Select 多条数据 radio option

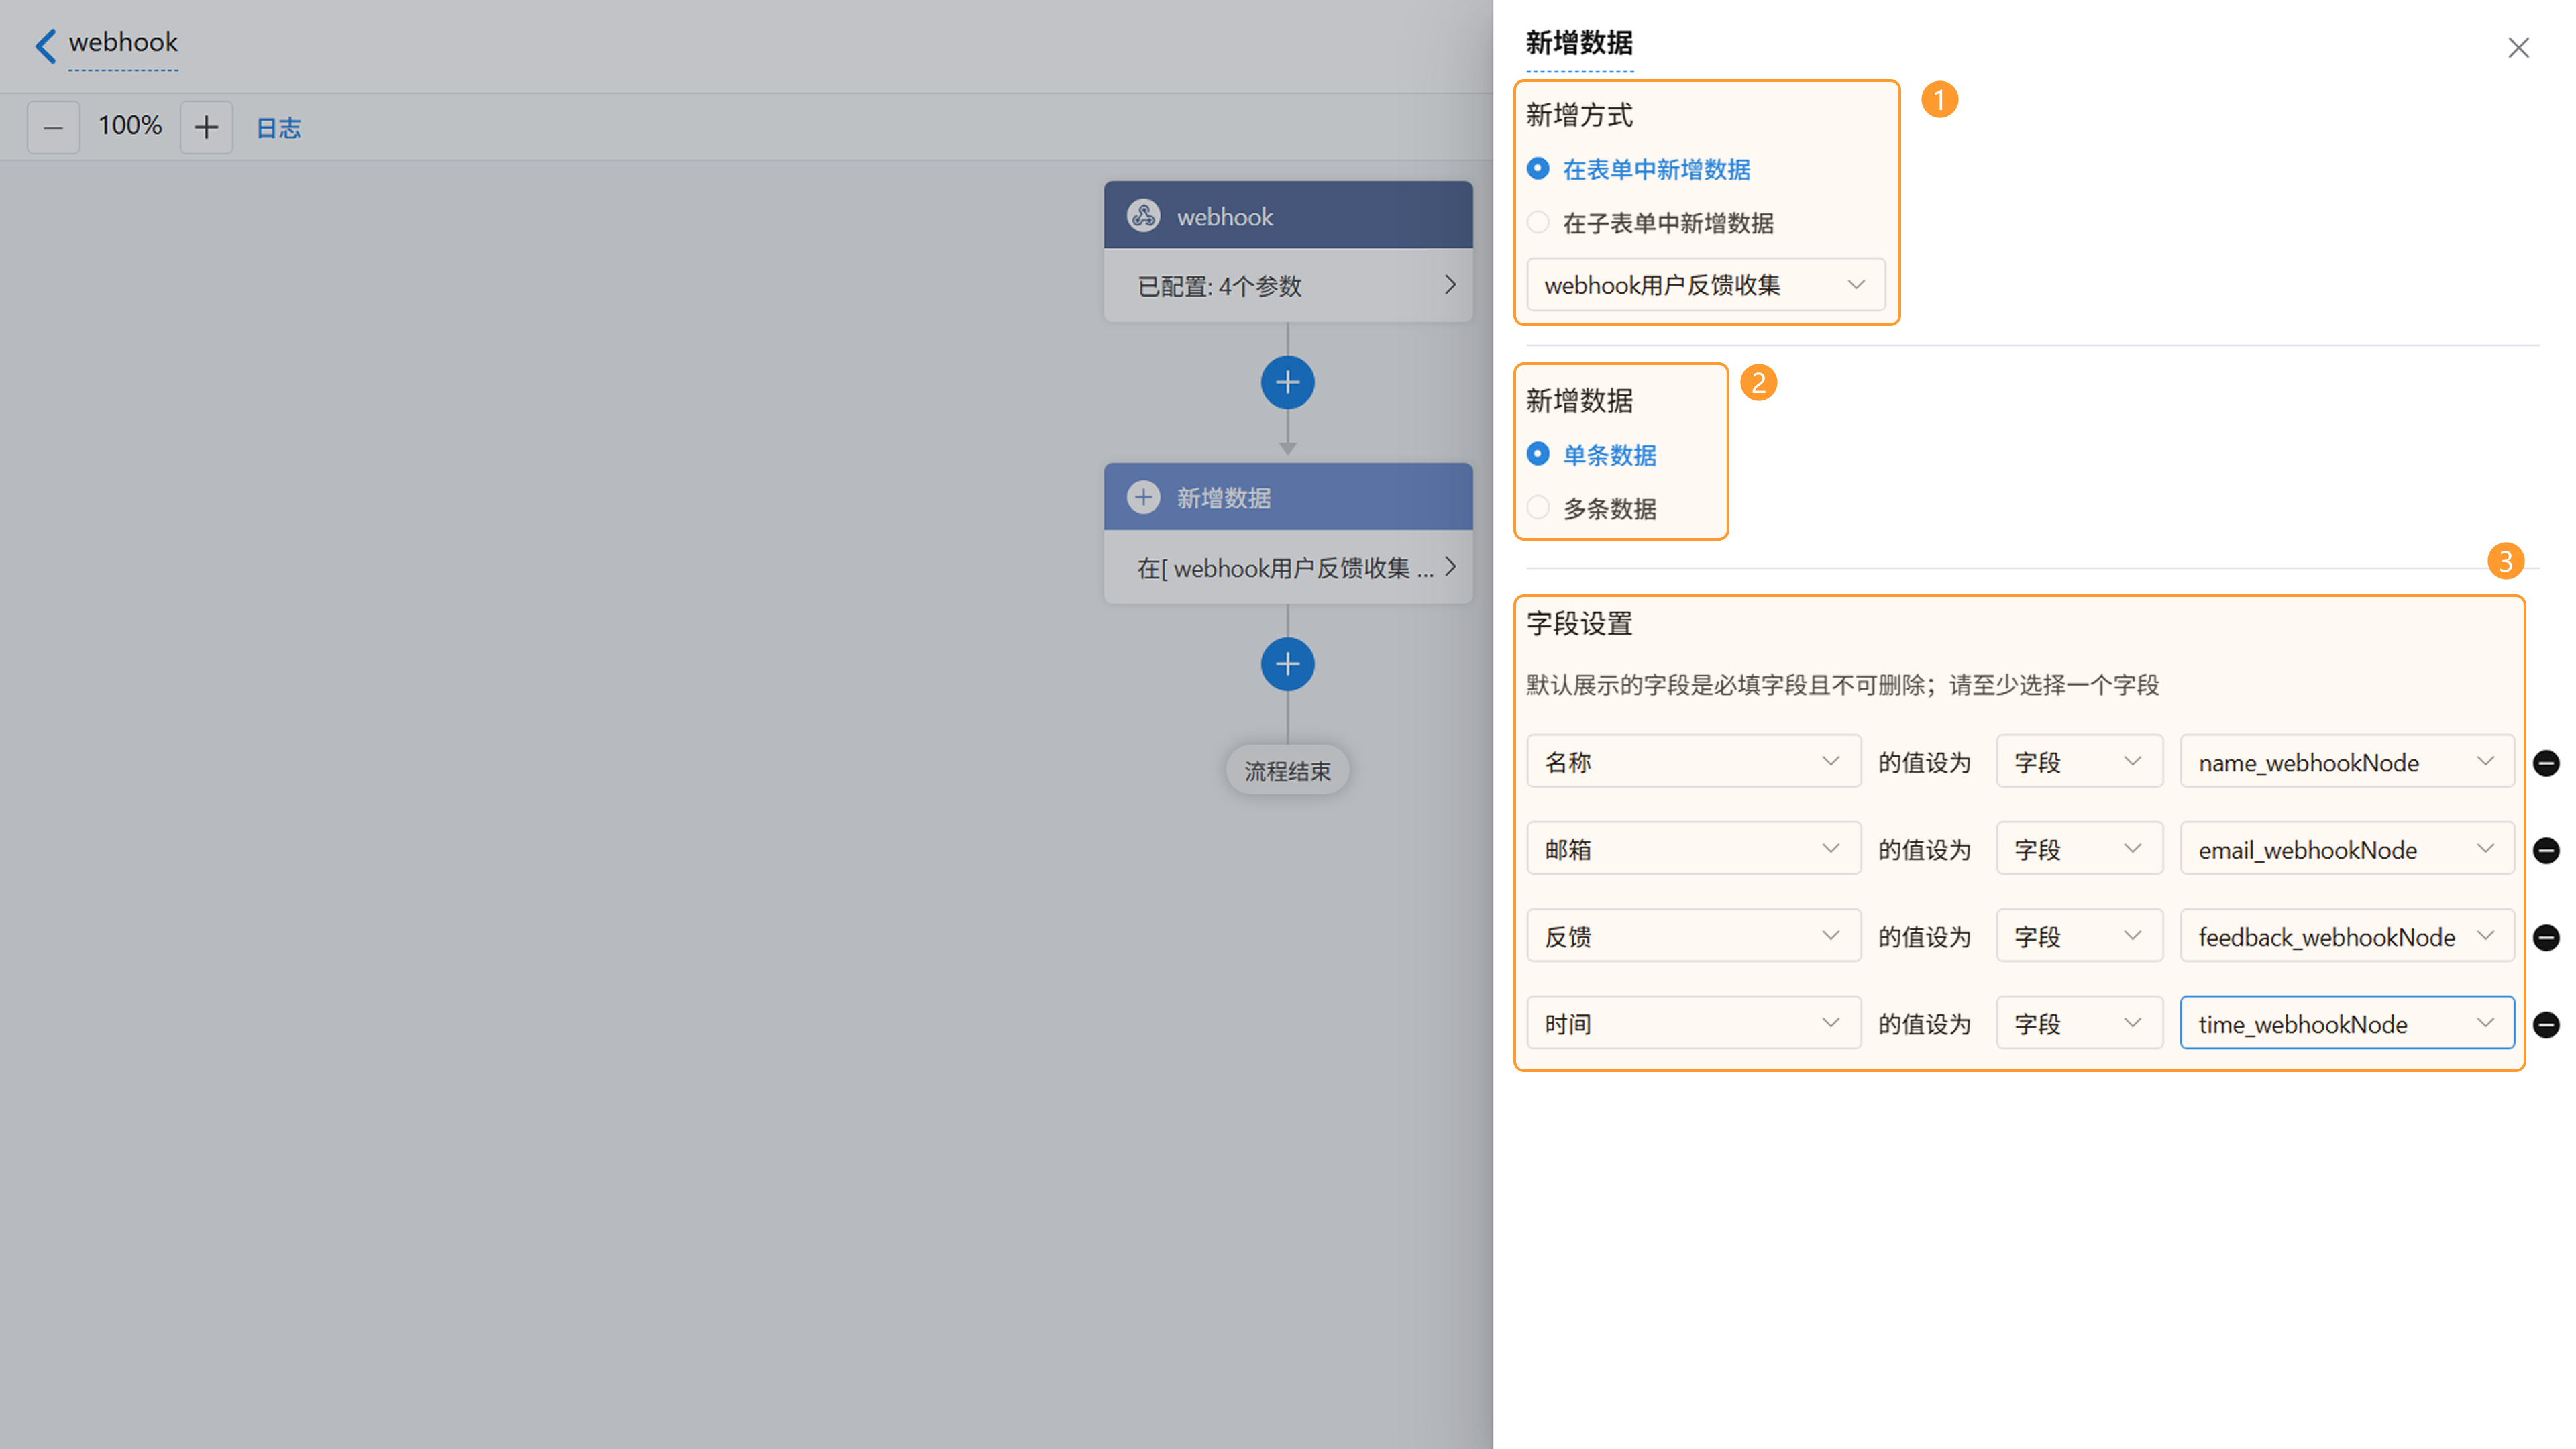tap(1538, 508)
